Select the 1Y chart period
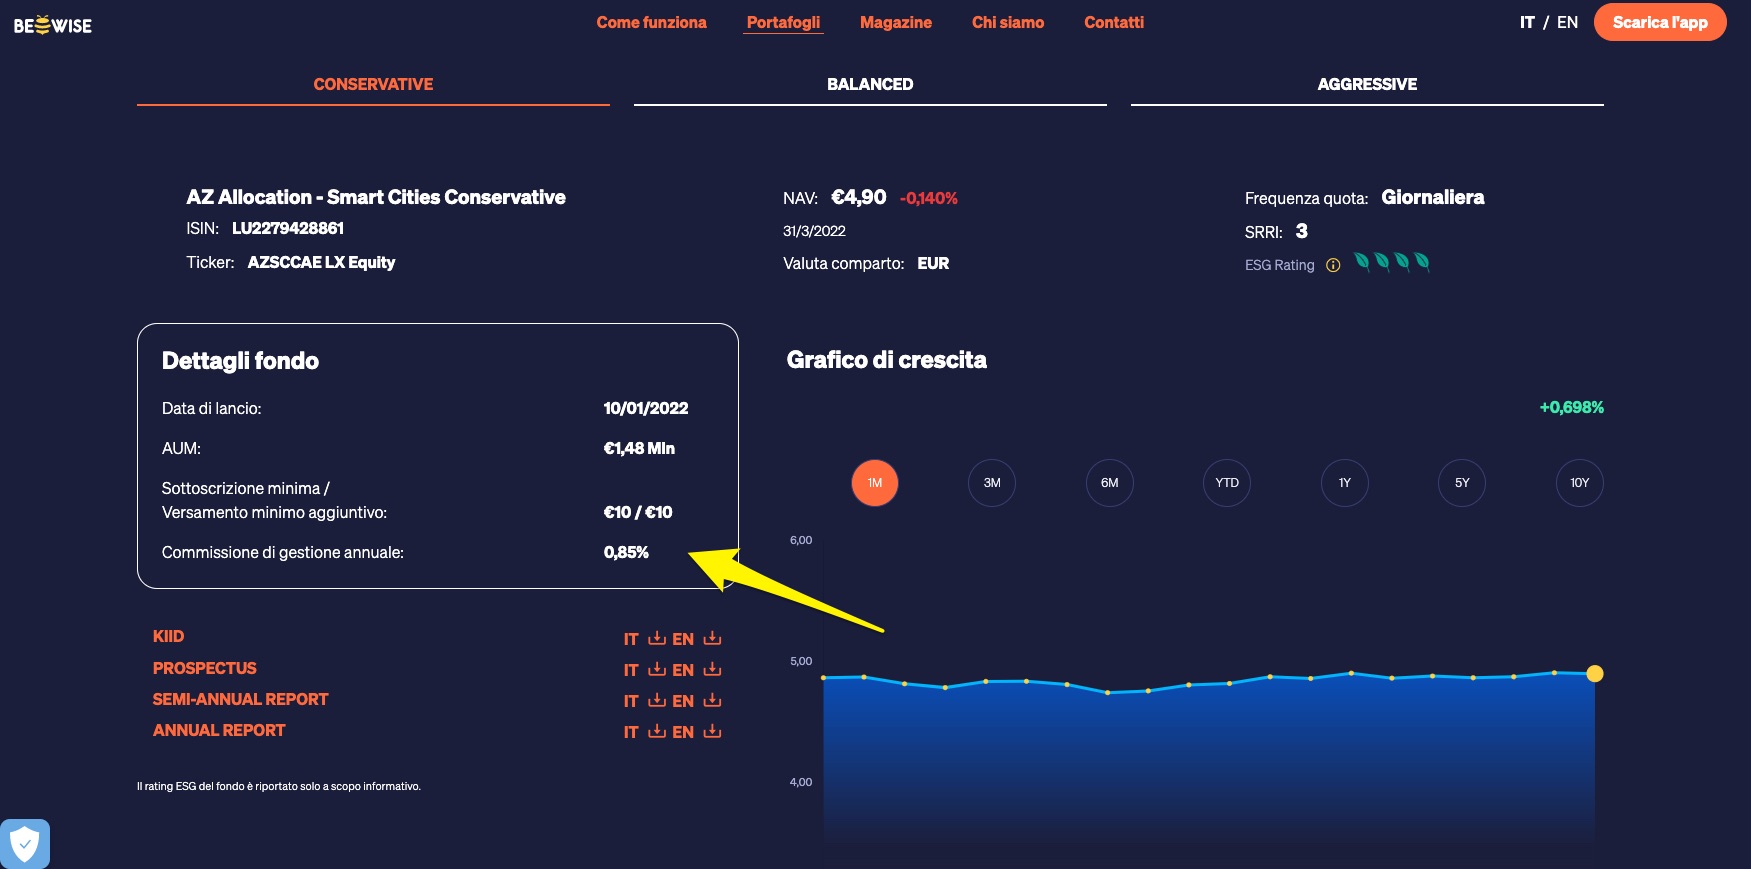1751x869 pixels. coord(1345,483)
